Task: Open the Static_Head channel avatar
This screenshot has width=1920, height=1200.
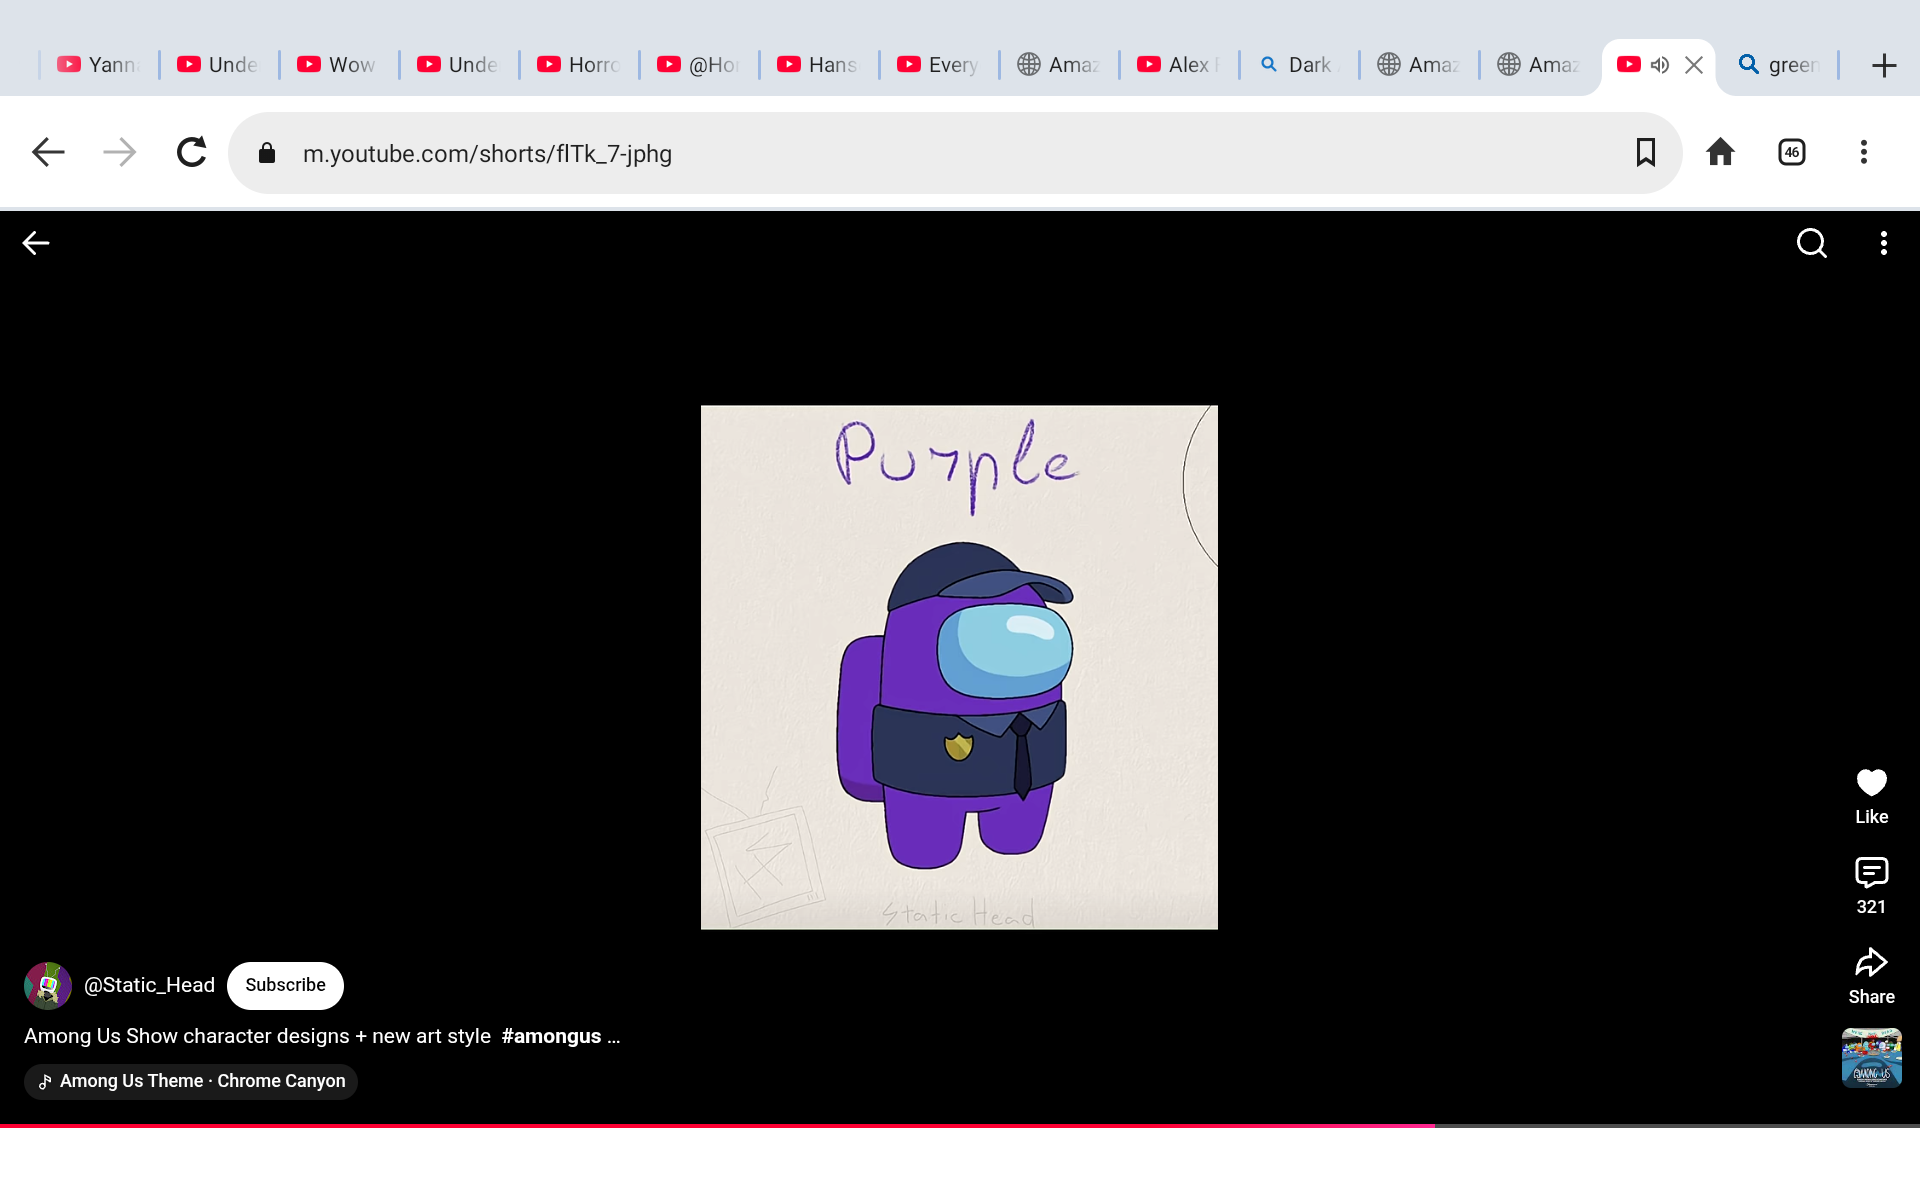Action: pyautogui.click(x=48, y=986)
